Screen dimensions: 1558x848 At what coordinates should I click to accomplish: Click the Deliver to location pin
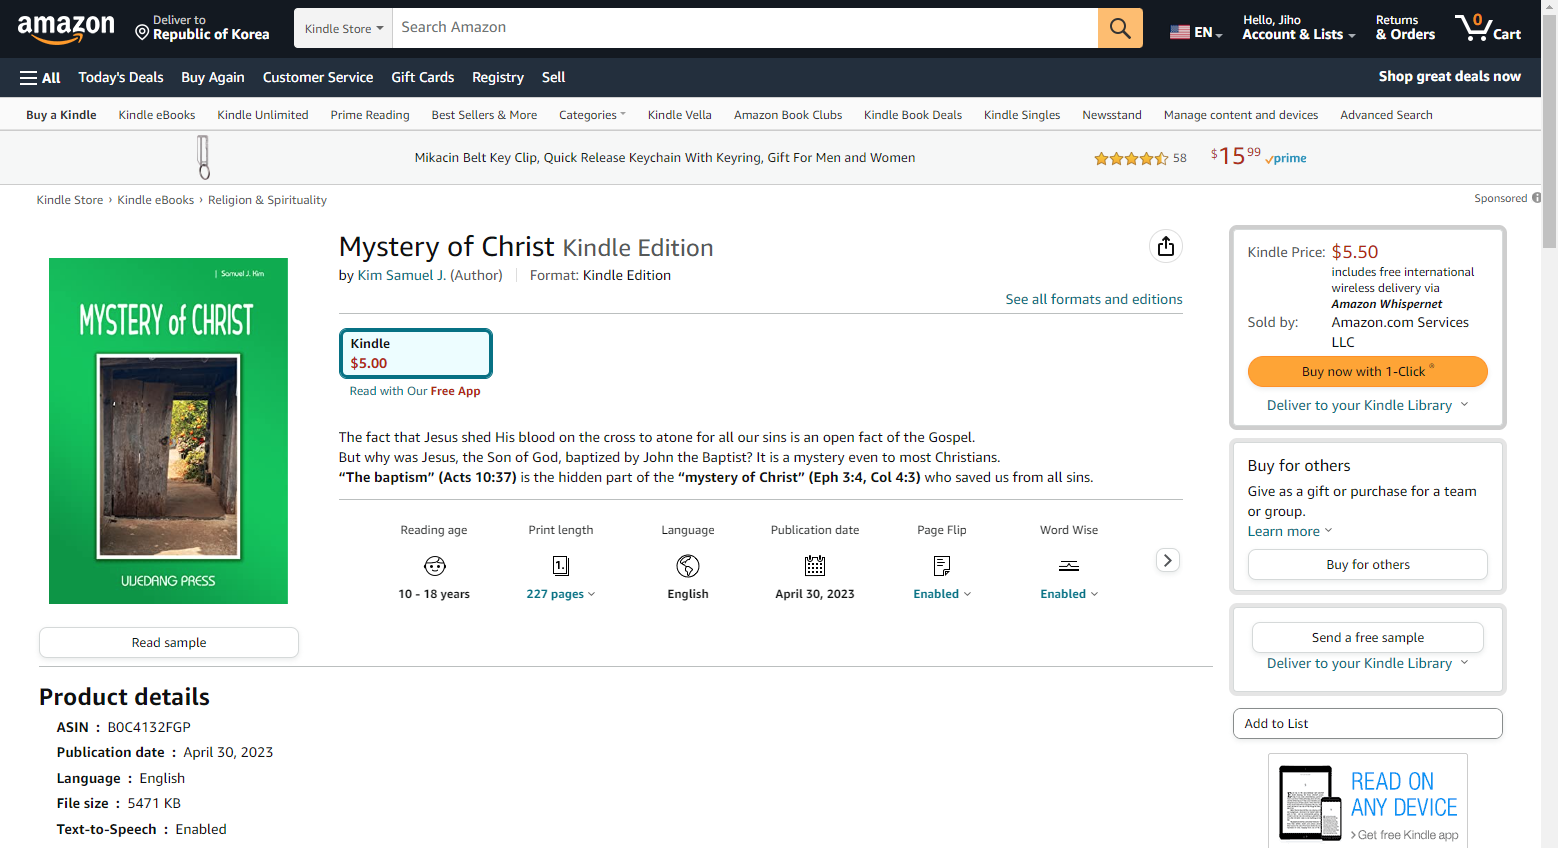tap(142, 32)
